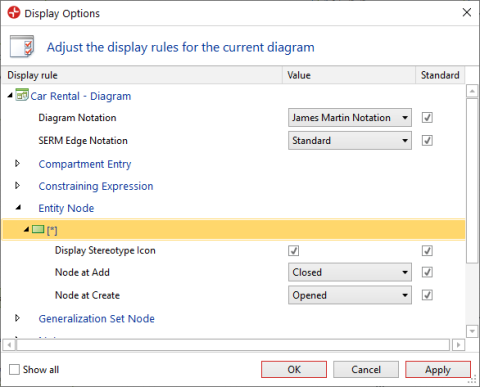Click the horizontal scroll left arrow
The width and height of the screenshot is (480, 387).
(x=9, y=345)
